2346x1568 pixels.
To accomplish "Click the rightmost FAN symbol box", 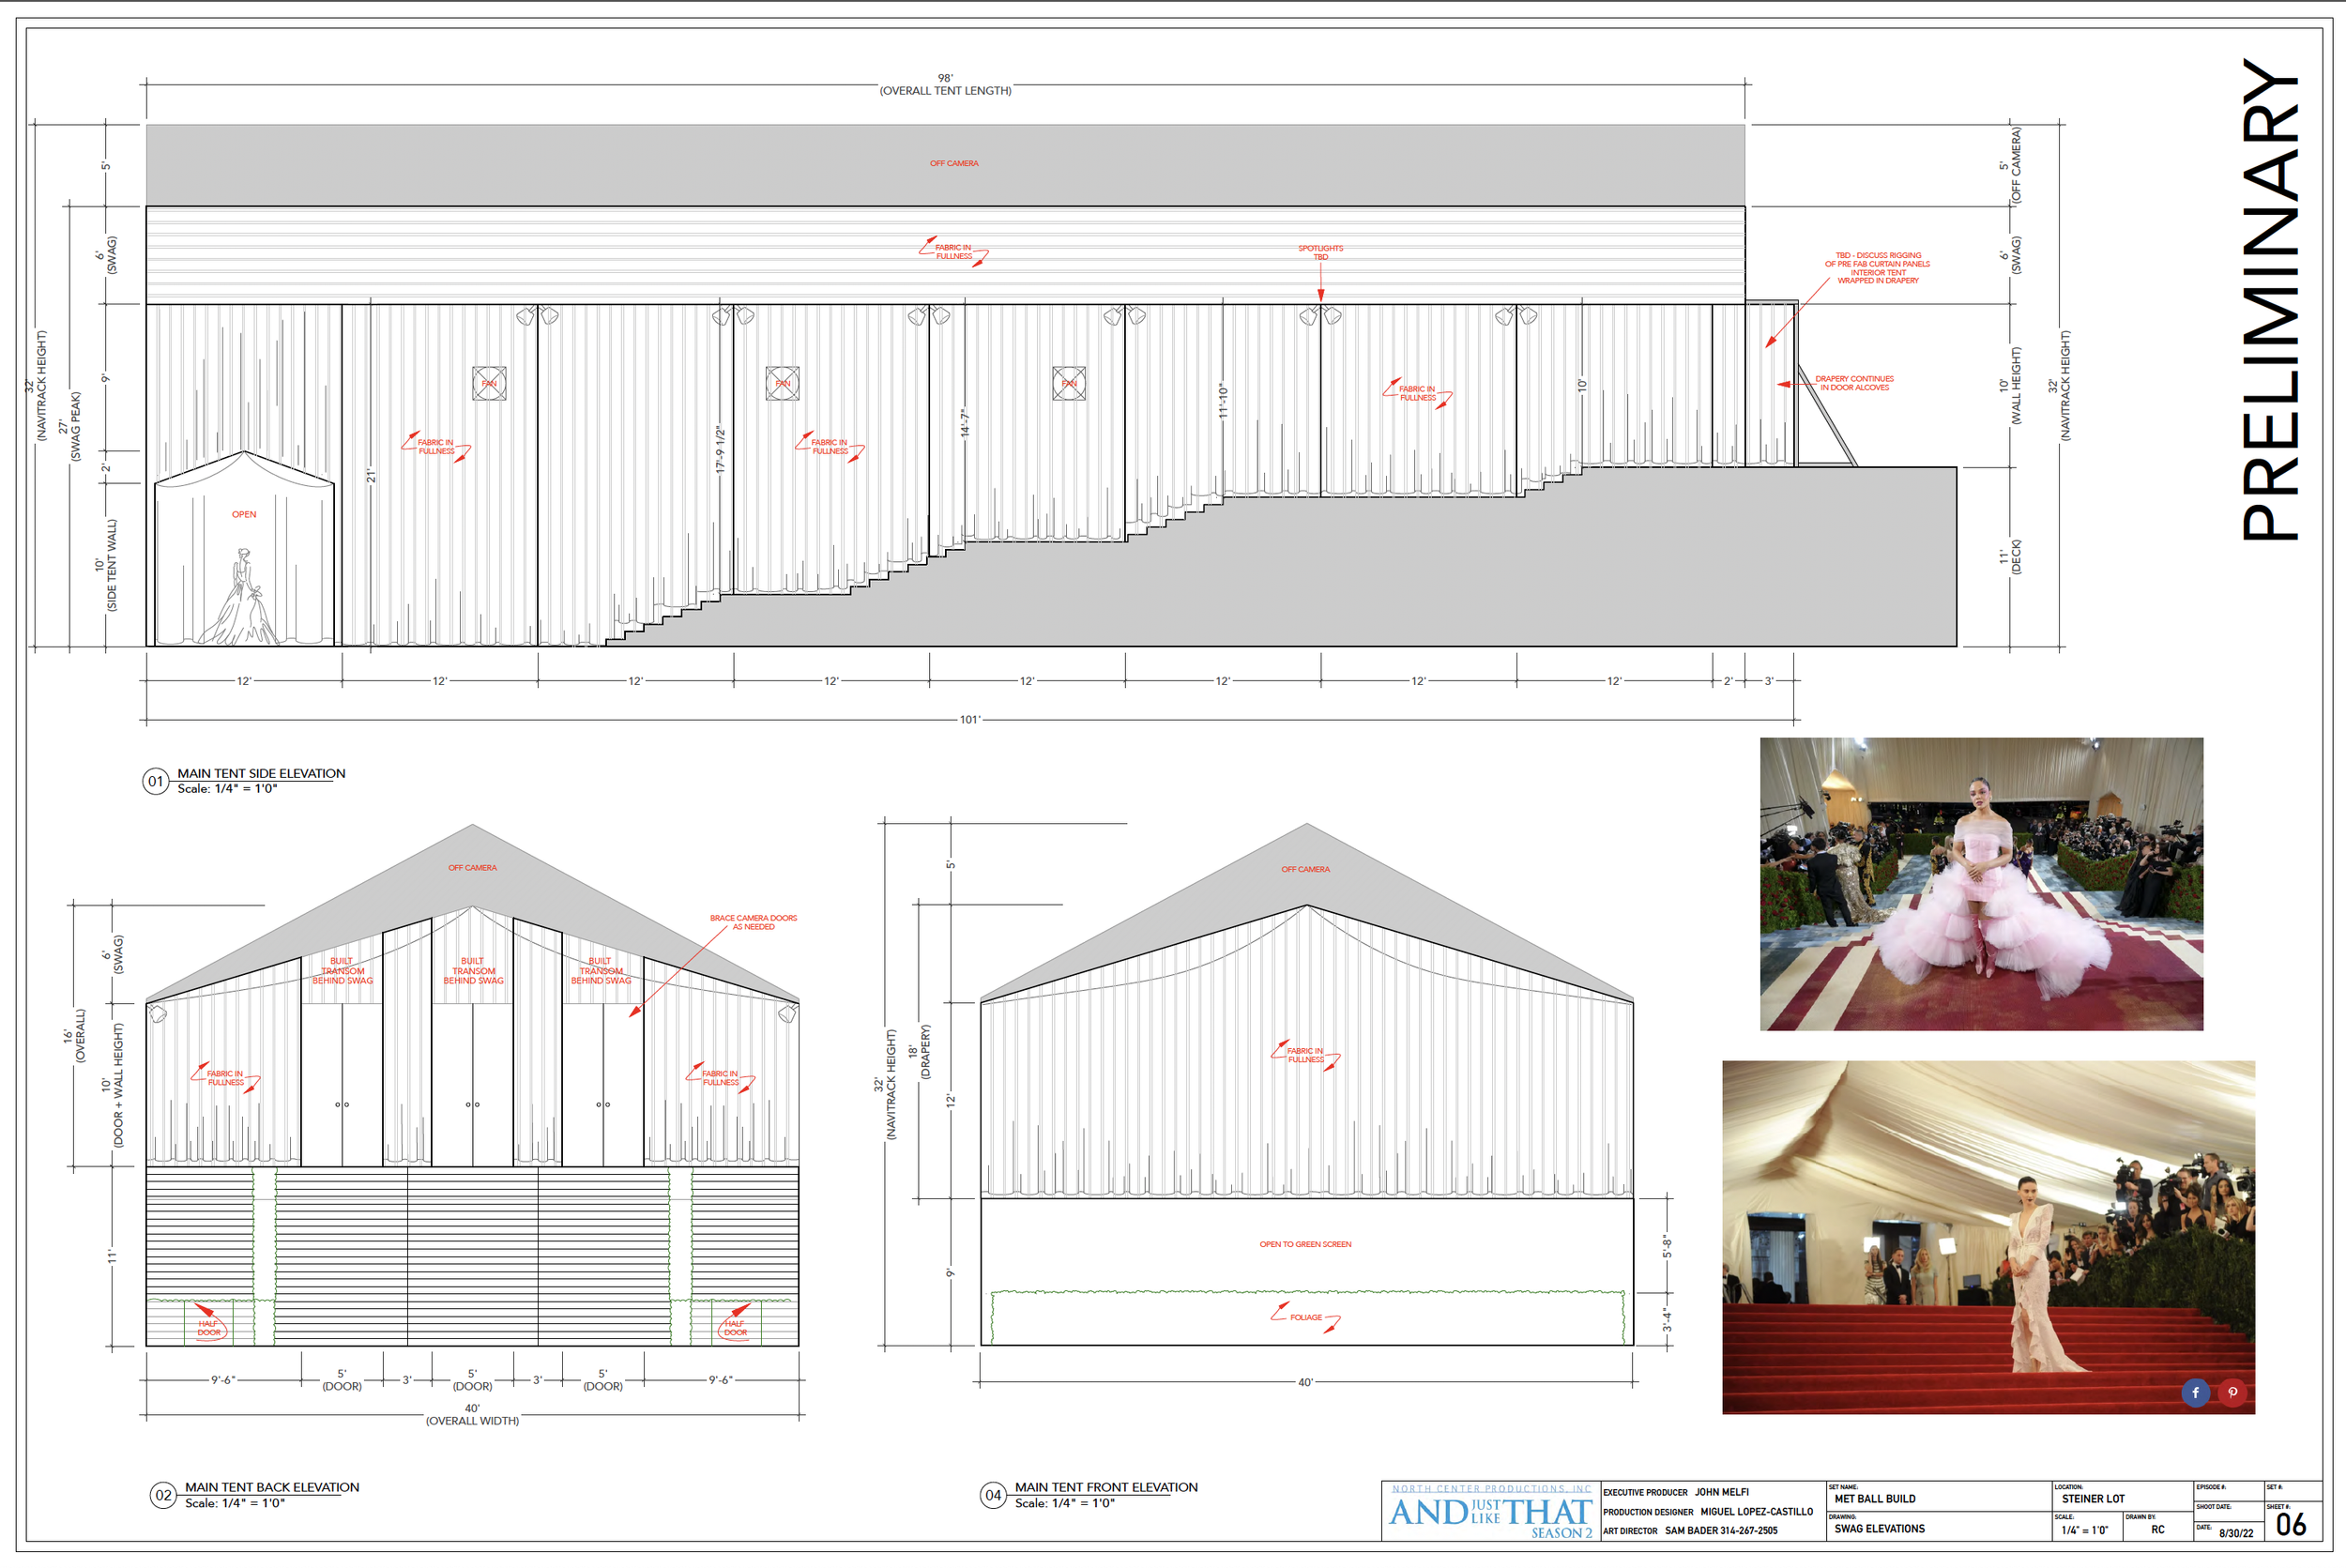I will [1069, 383].
